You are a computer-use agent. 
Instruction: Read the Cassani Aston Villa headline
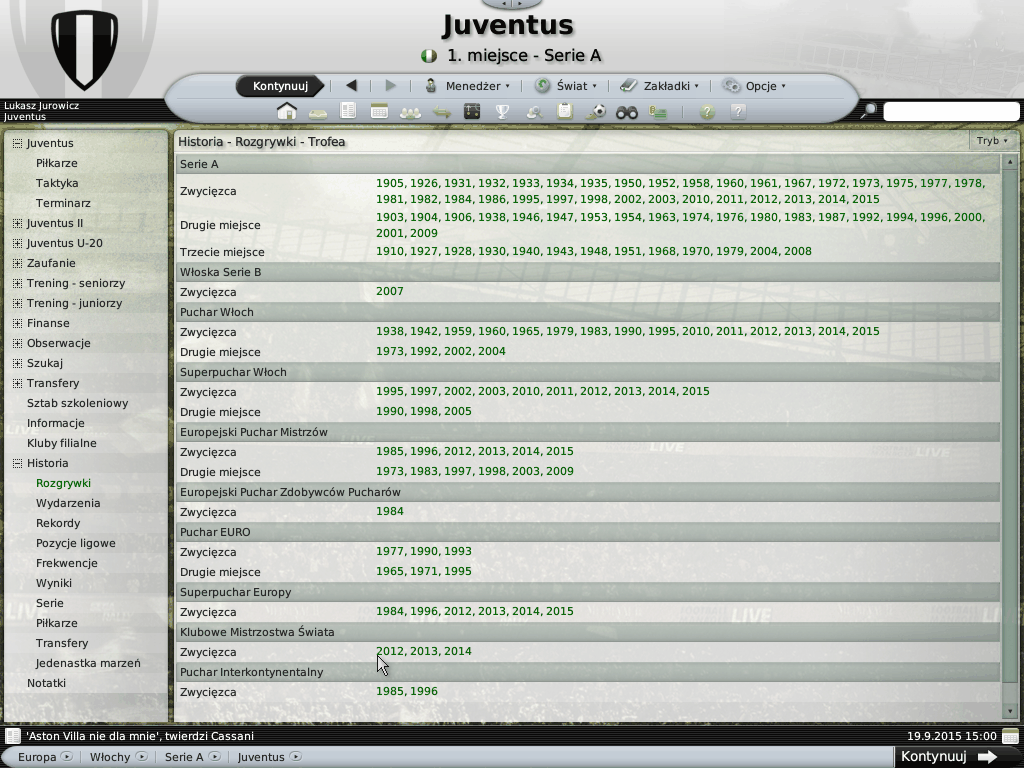coord(140,736)
